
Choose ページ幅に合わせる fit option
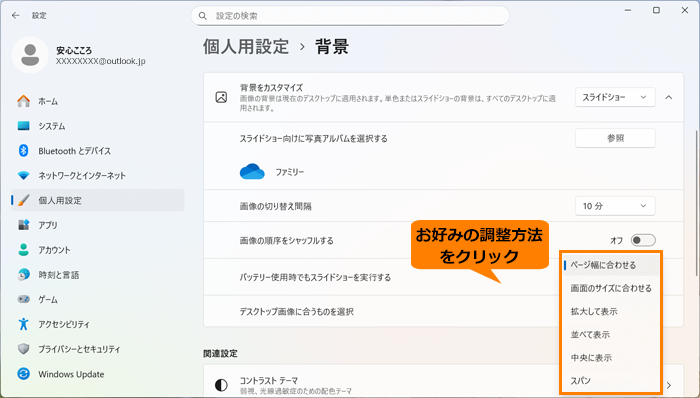point(610,265)
